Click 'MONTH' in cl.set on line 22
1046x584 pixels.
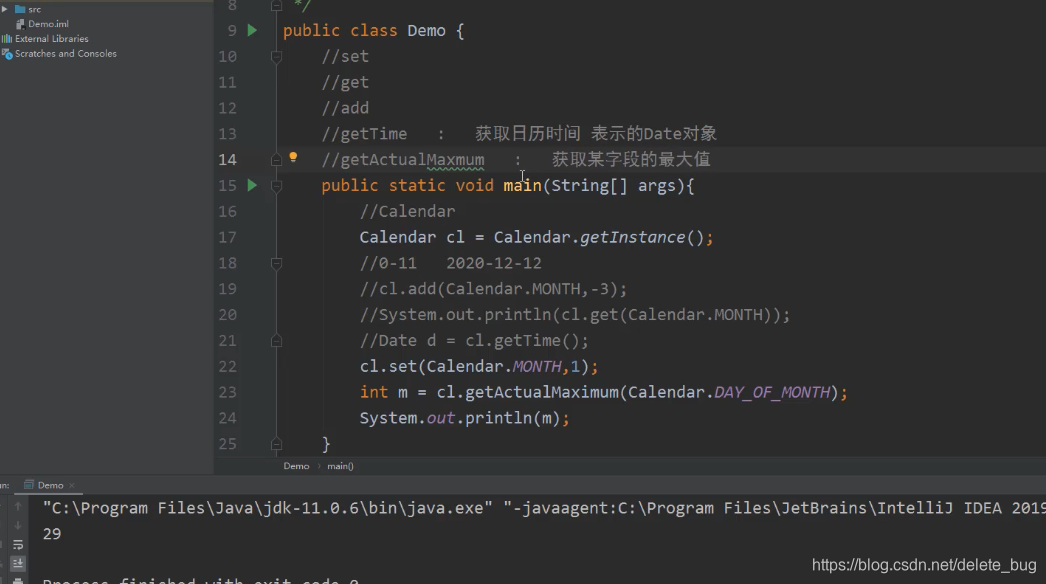(537, 366)
